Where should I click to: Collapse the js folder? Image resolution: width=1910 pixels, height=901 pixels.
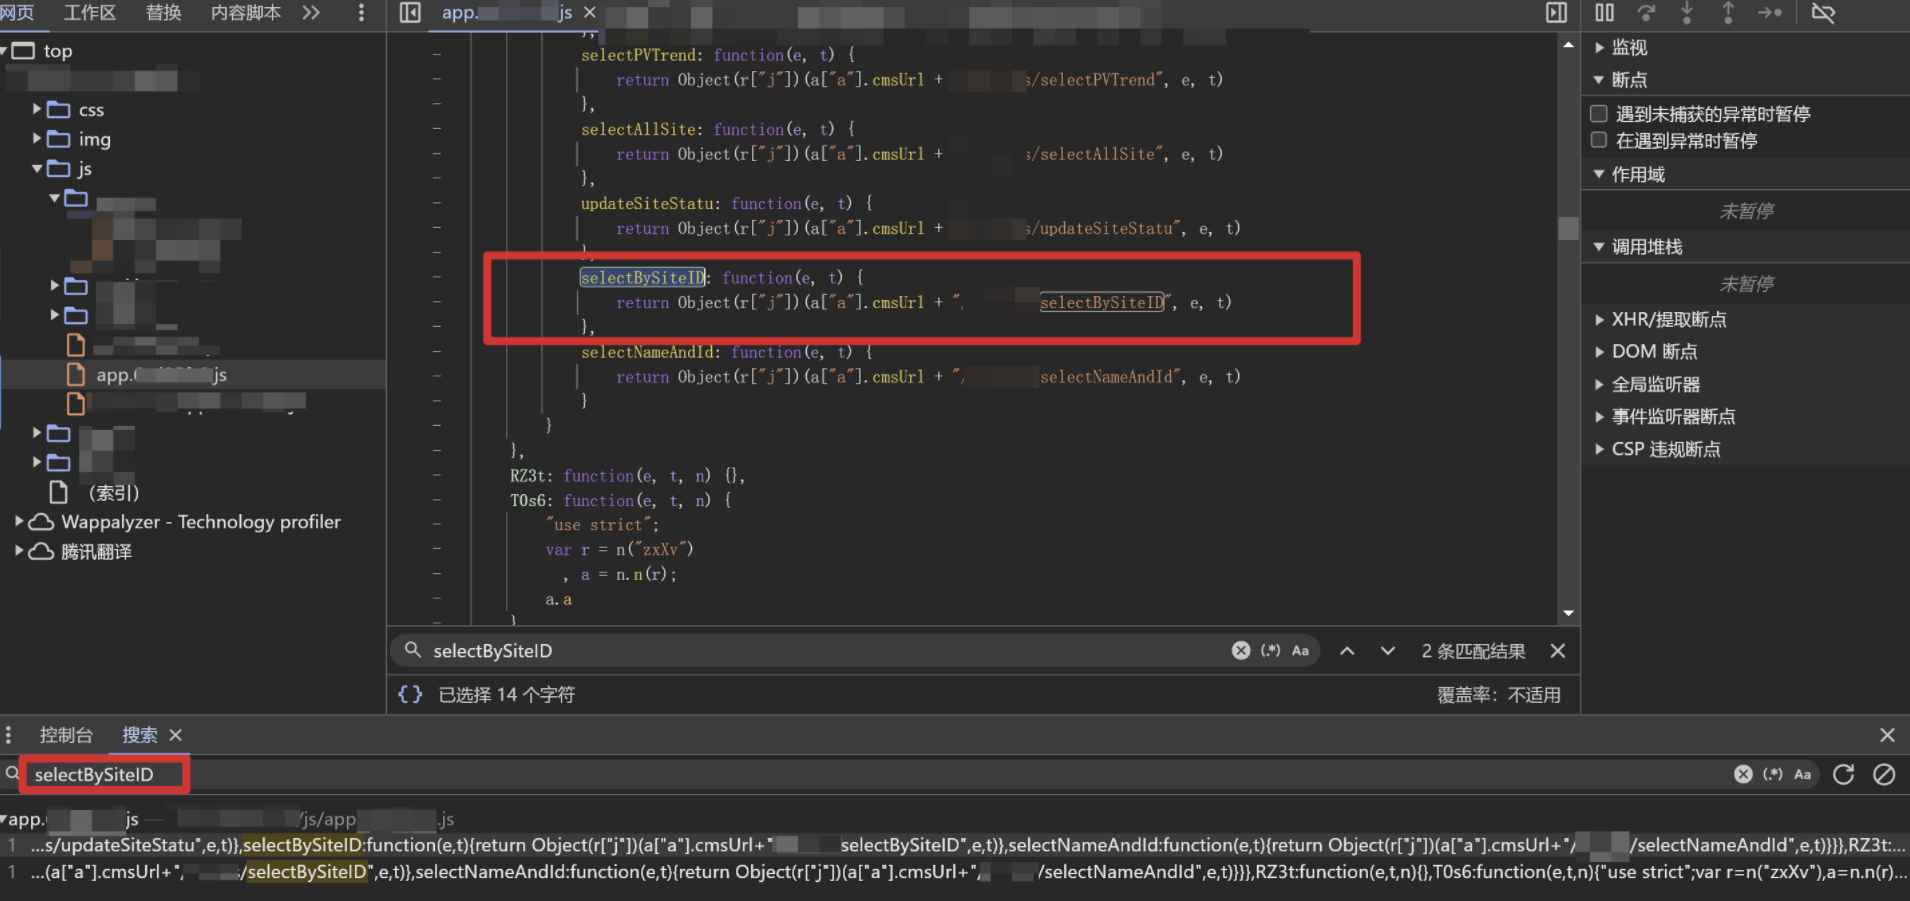pos(37,169)
